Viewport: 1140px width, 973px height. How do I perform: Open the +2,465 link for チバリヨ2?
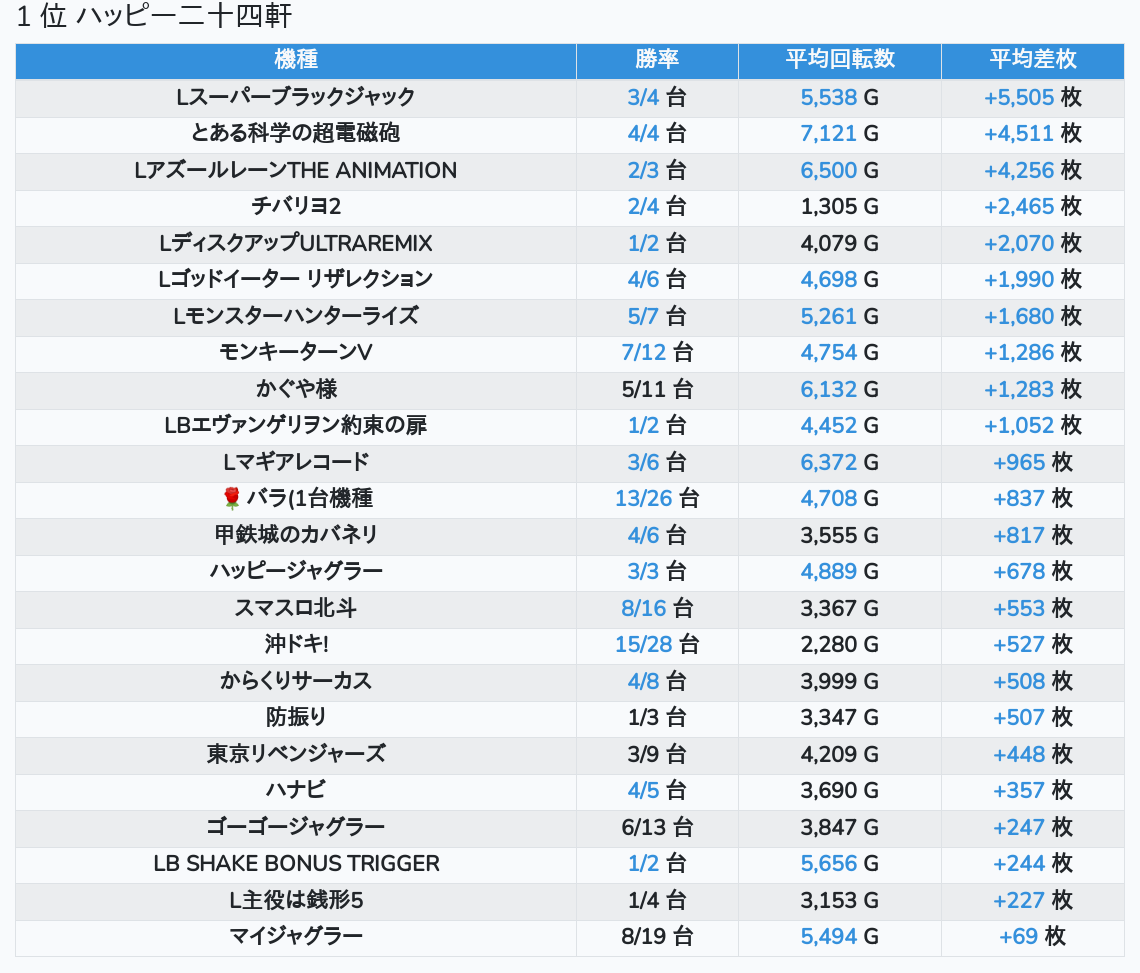click(x=1019, y=206)
